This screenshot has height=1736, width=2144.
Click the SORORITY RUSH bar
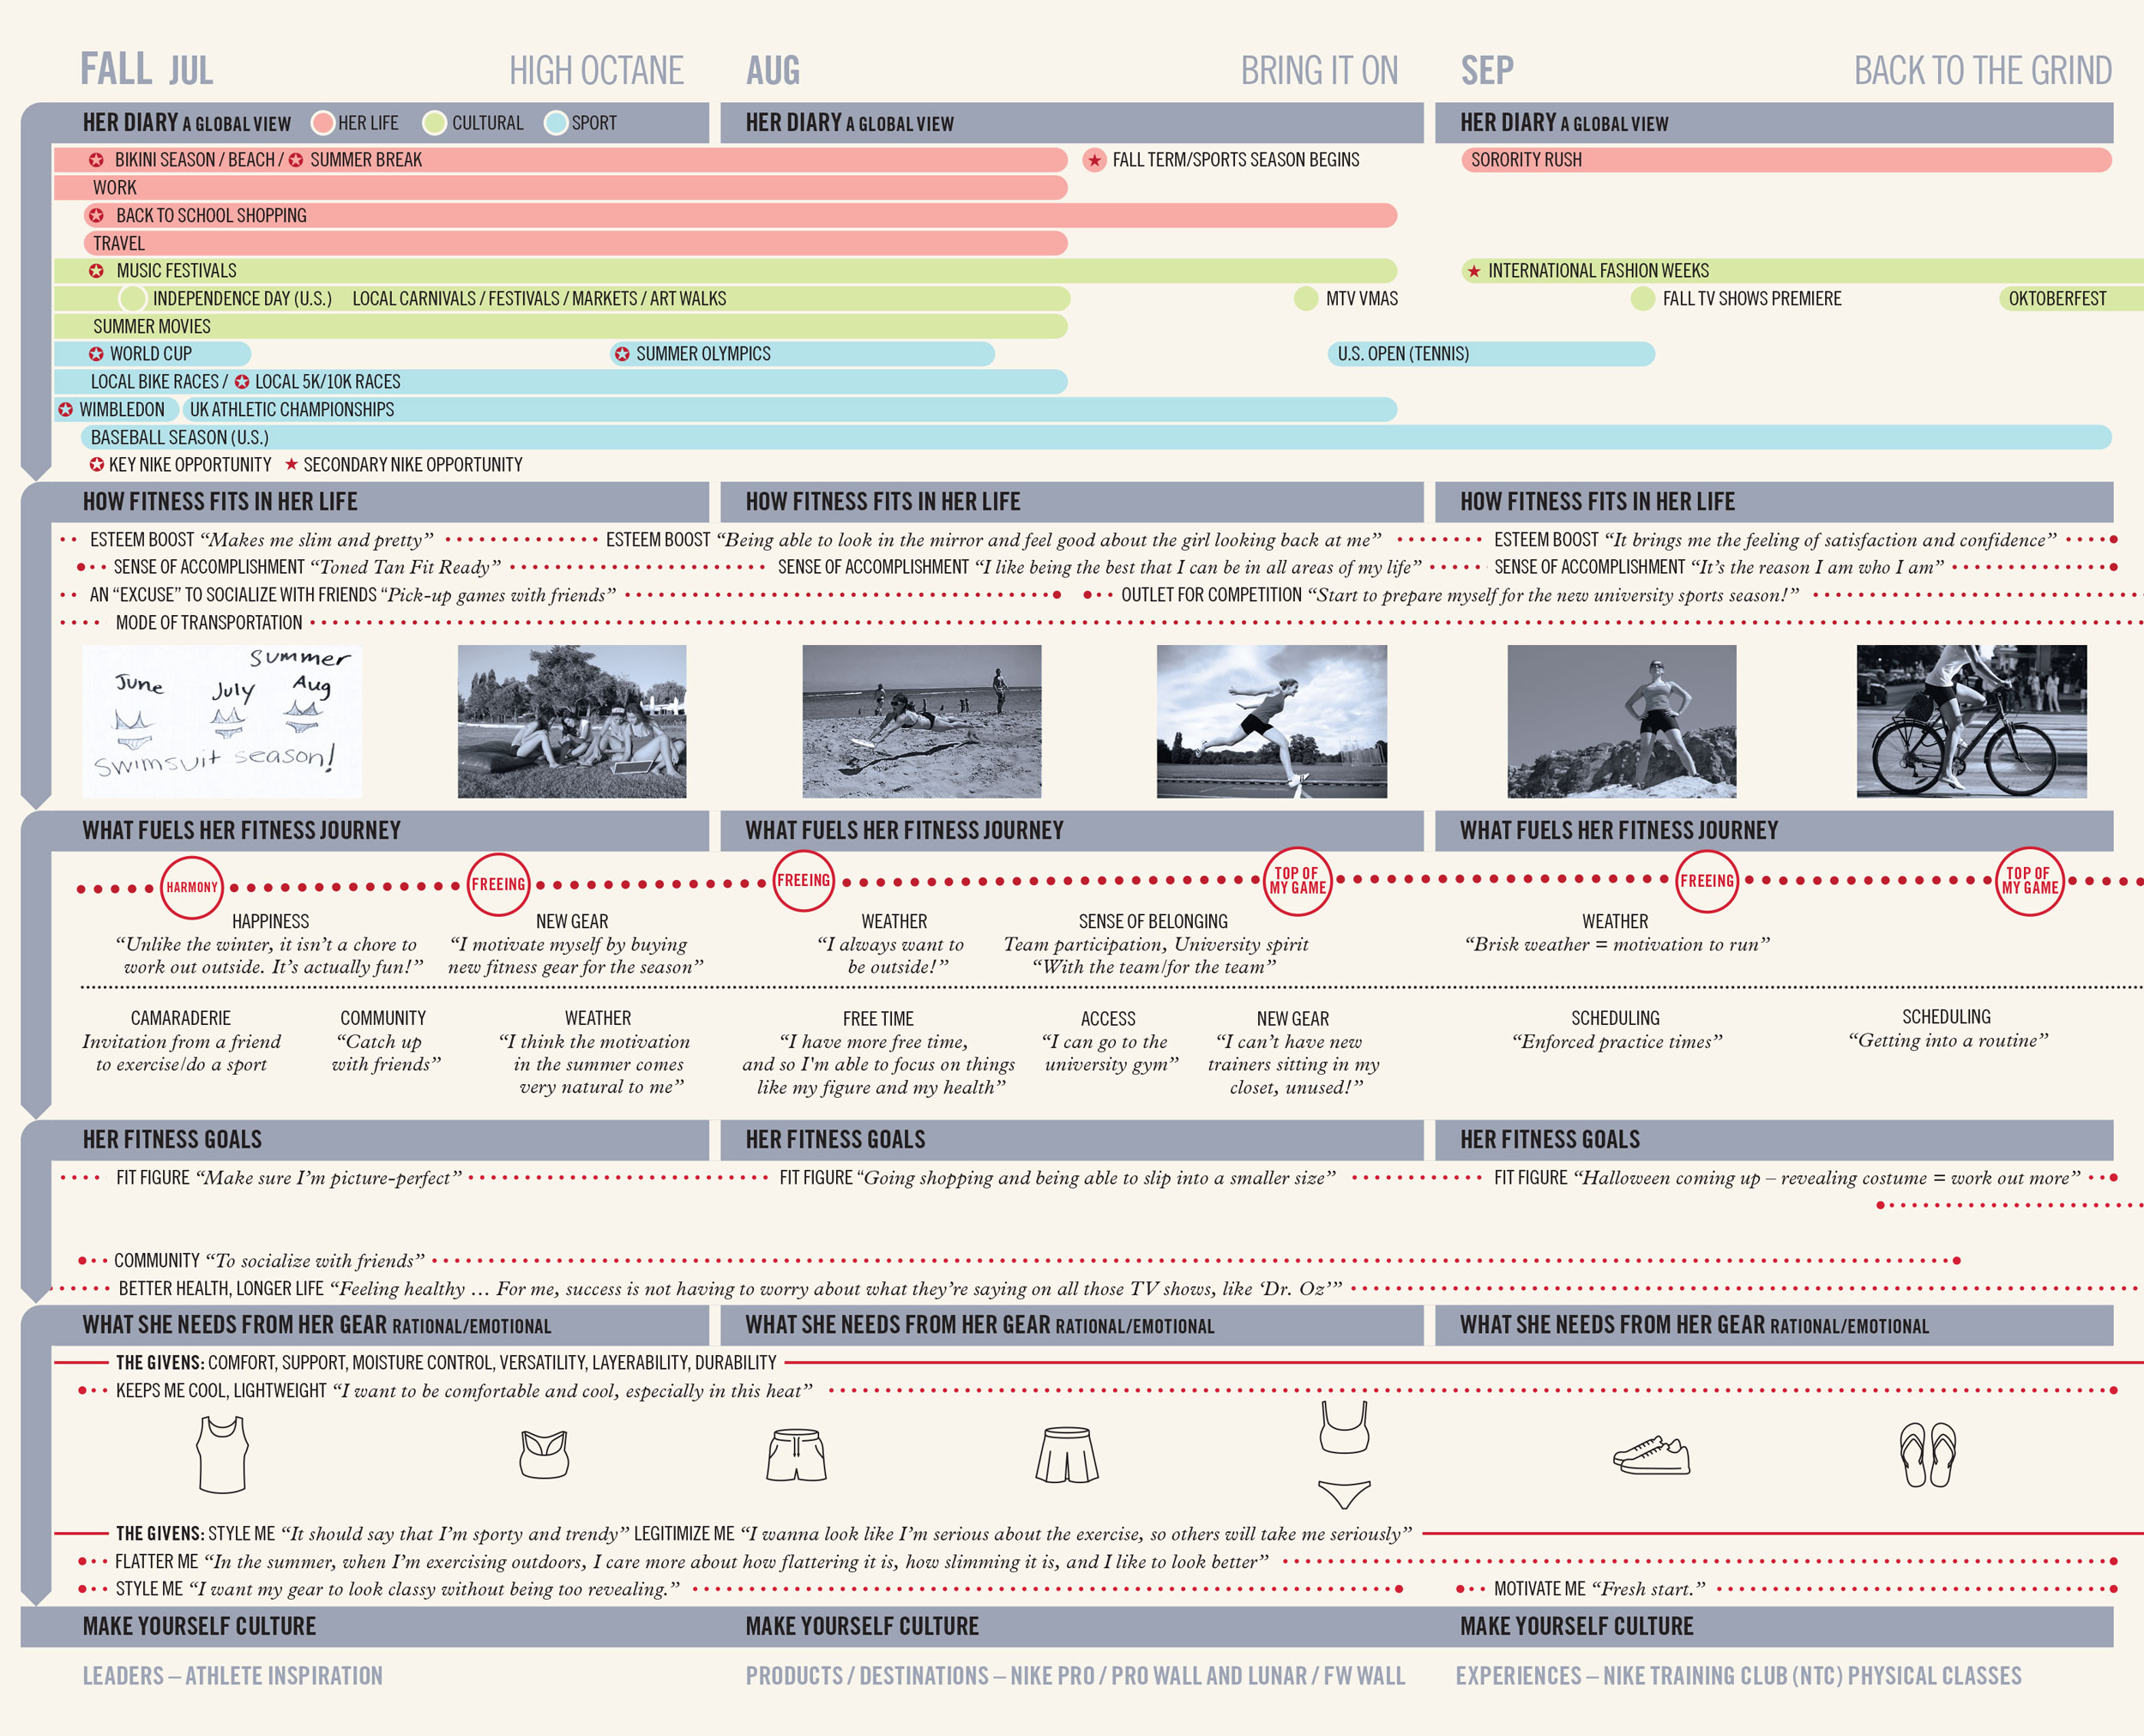[x=1786, y=160]
